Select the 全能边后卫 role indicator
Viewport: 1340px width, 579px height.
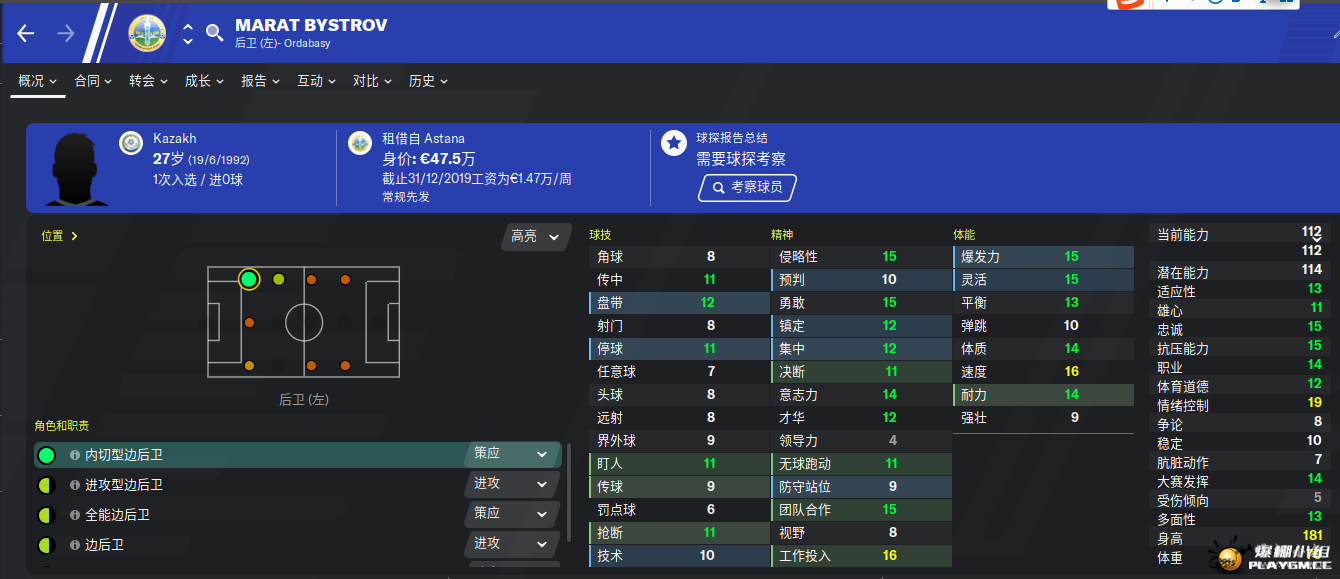(46, 515)
